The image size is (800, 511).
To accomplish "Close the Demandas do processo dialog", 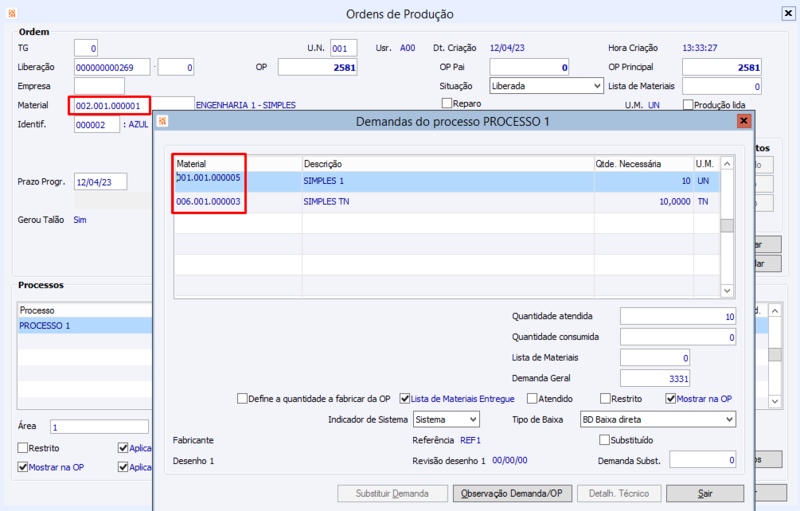I will [x=744, y=121].
